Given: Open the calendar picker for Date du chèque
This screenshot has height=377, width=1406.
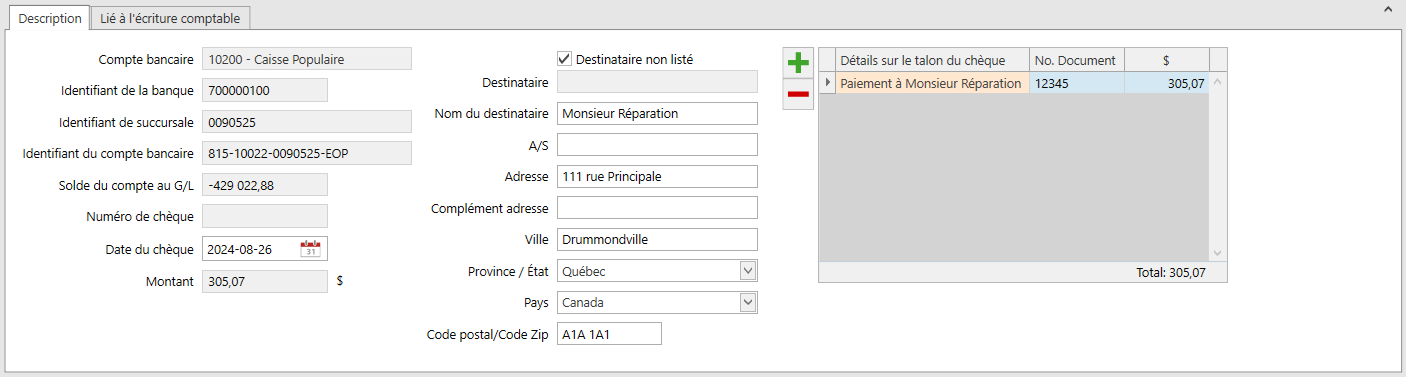Looking at the screenshot, I should [312, 248].
